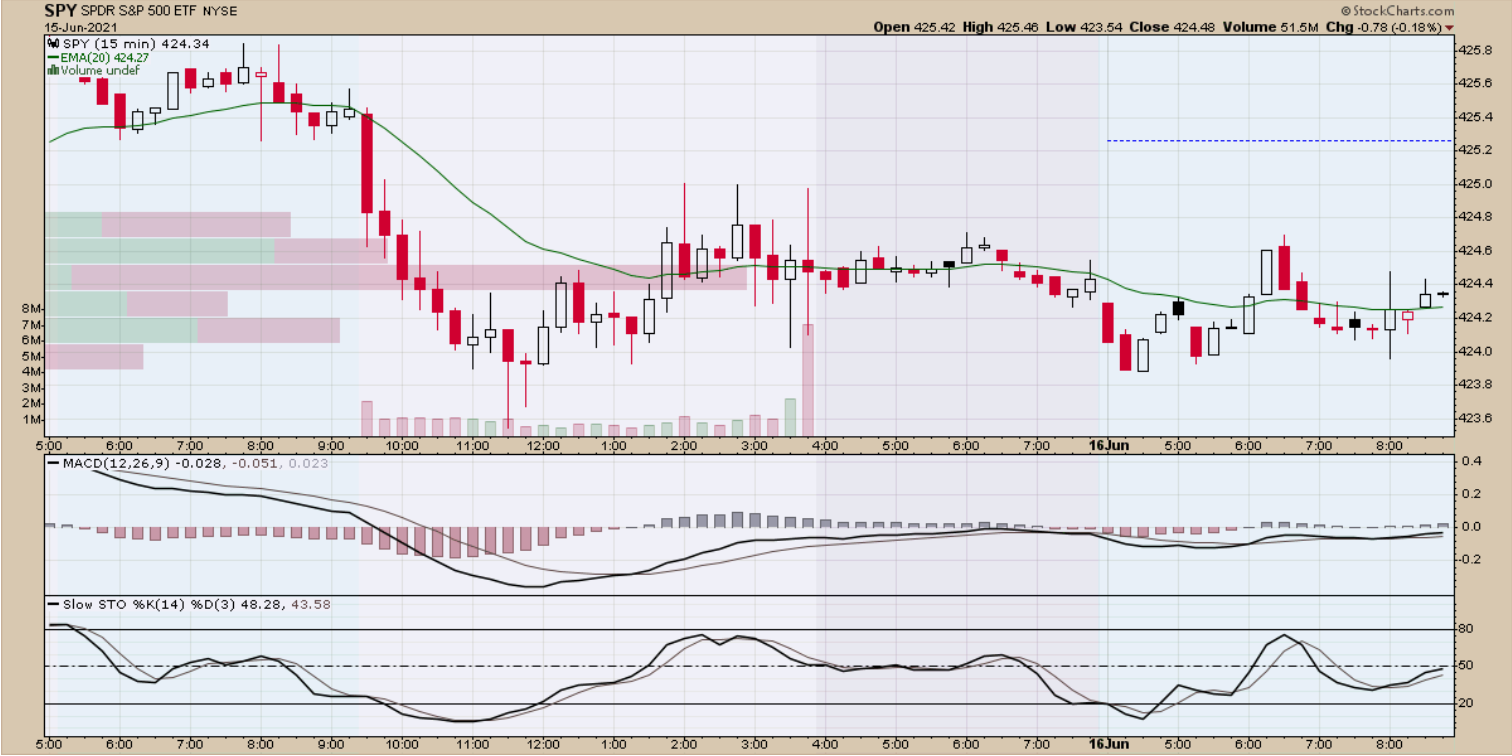Click the blue dotted horizontal price line

tap(1279, 141)
